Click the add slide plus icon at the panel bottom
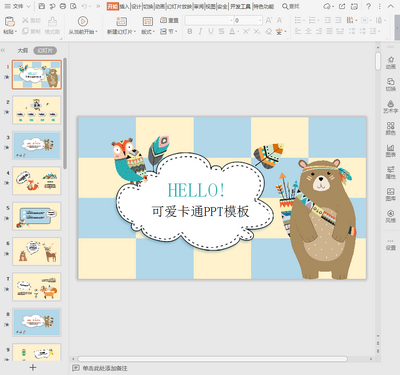The height and width of the screenshot is (375, 400). click(33, 367)
